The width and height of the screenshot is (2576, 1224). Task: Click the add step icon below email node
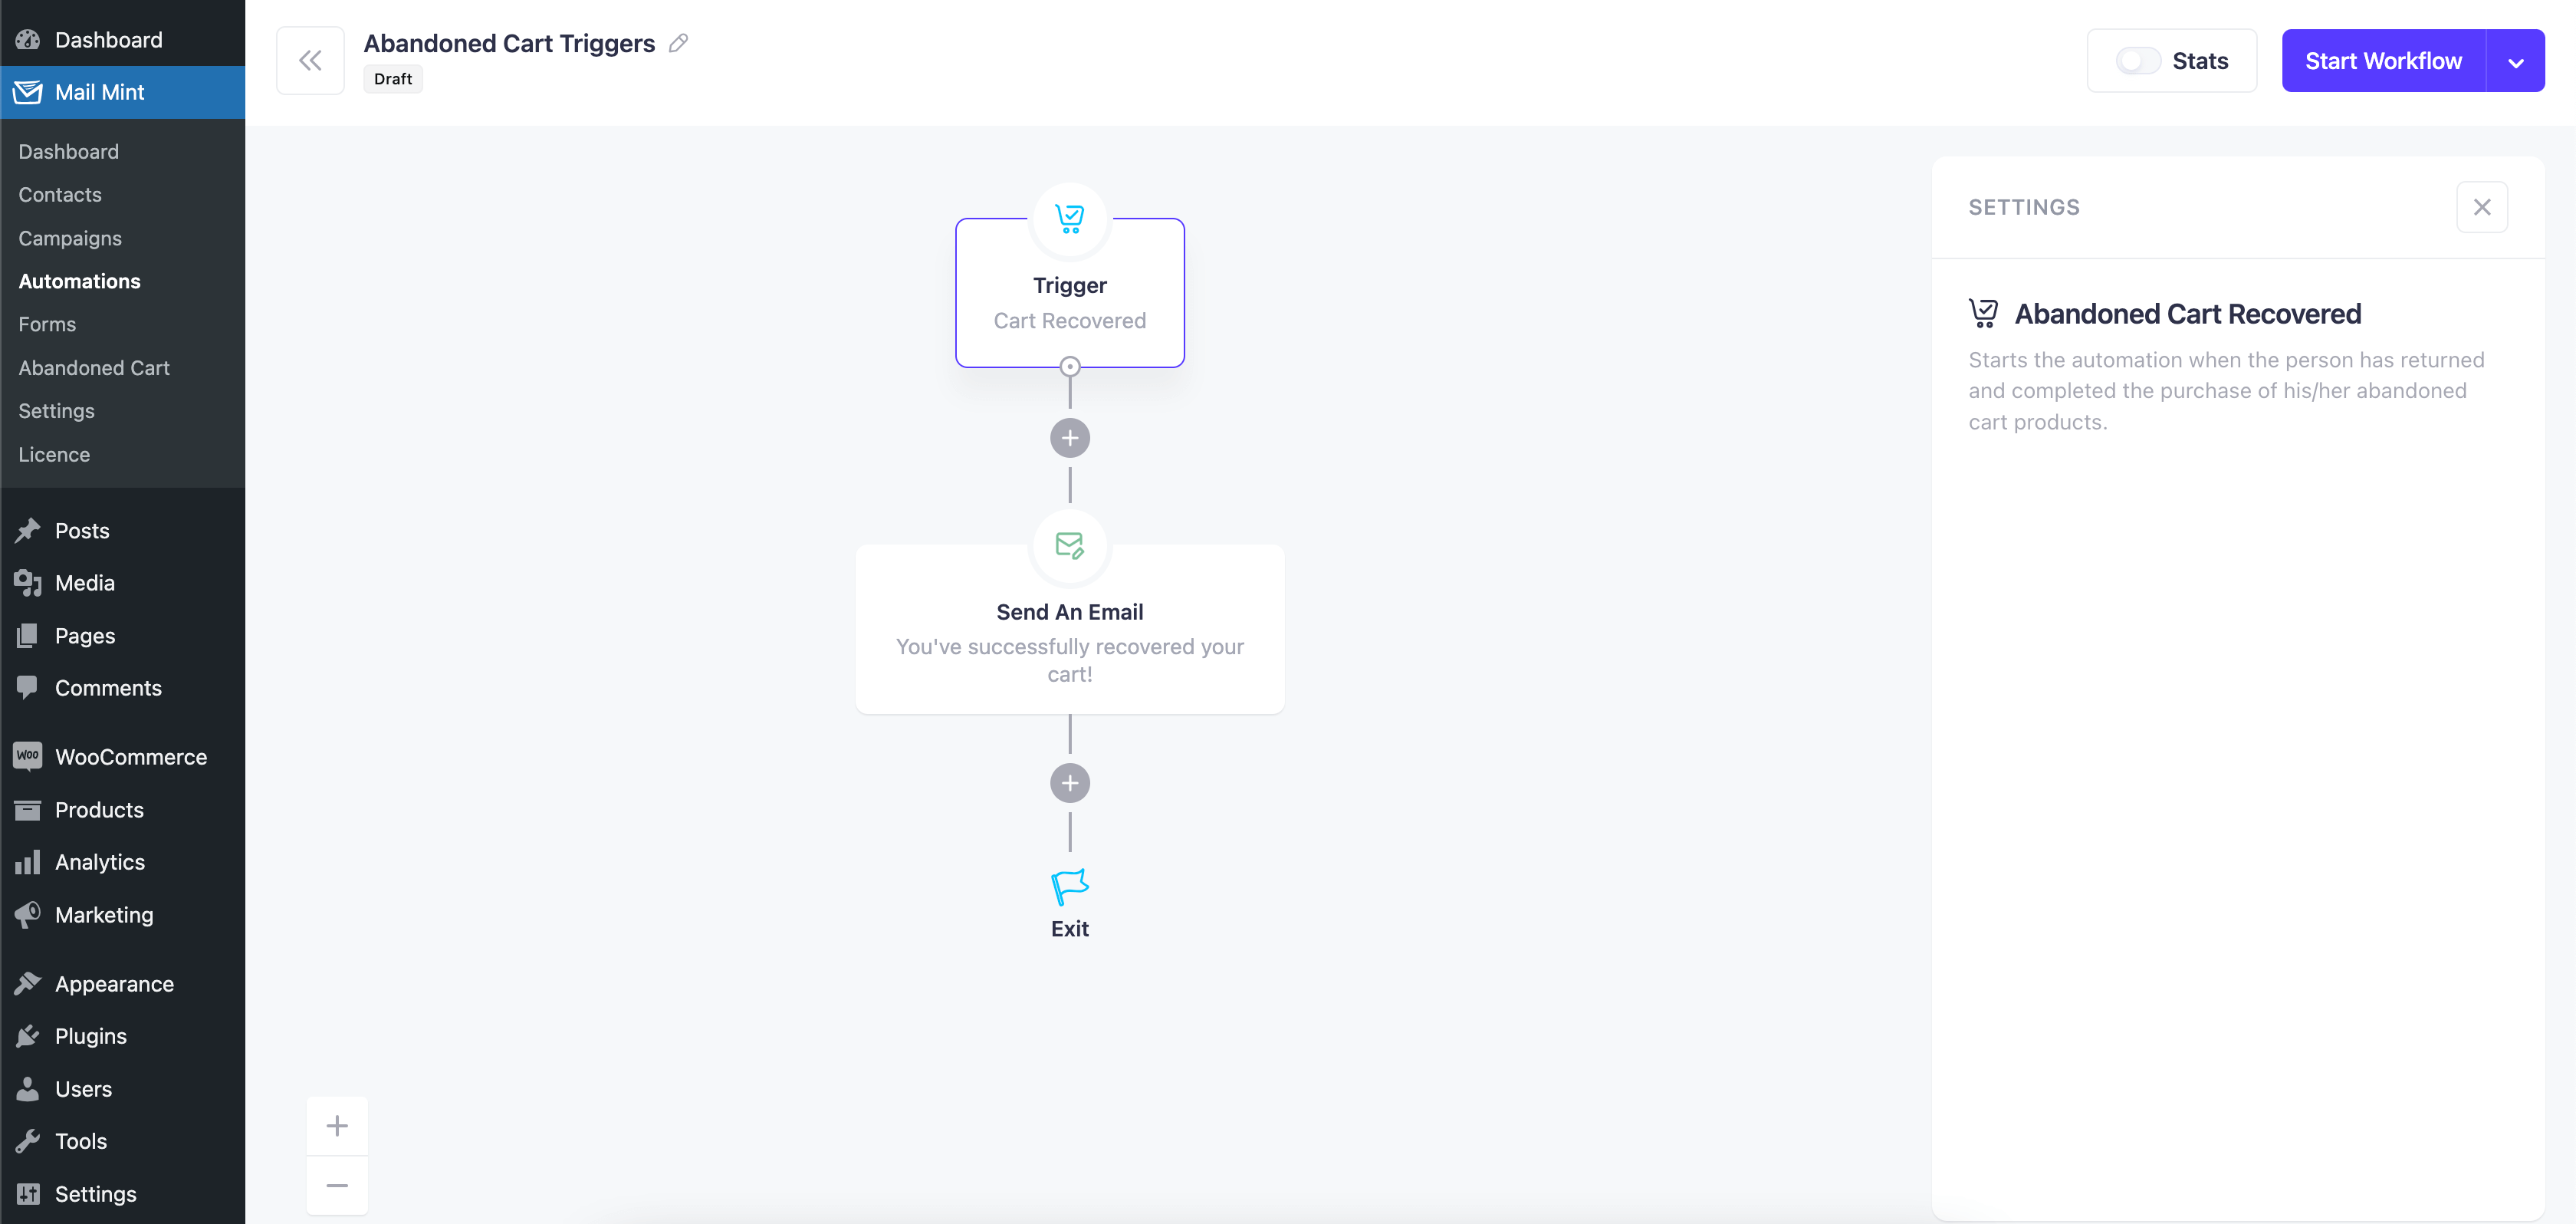click(x=1069, y=782)
